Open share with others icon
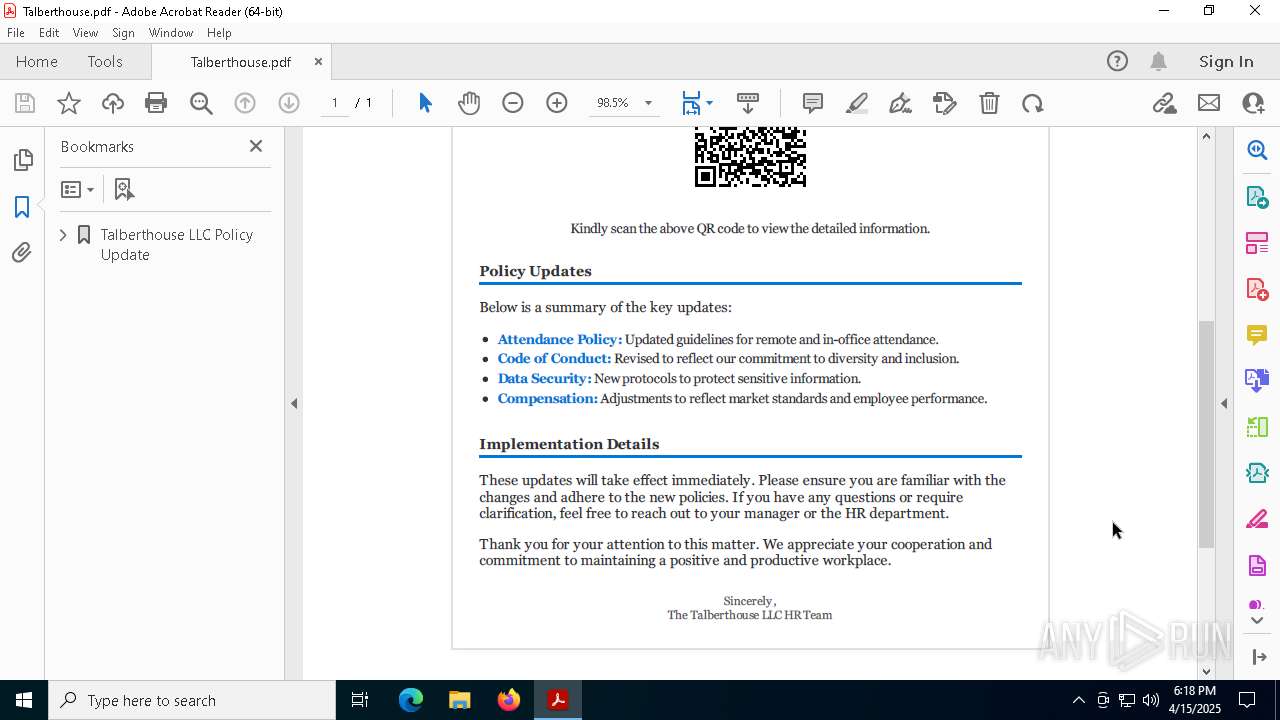The height and width of the screenshot is (720, 1280). click(x=1253, y=103)
